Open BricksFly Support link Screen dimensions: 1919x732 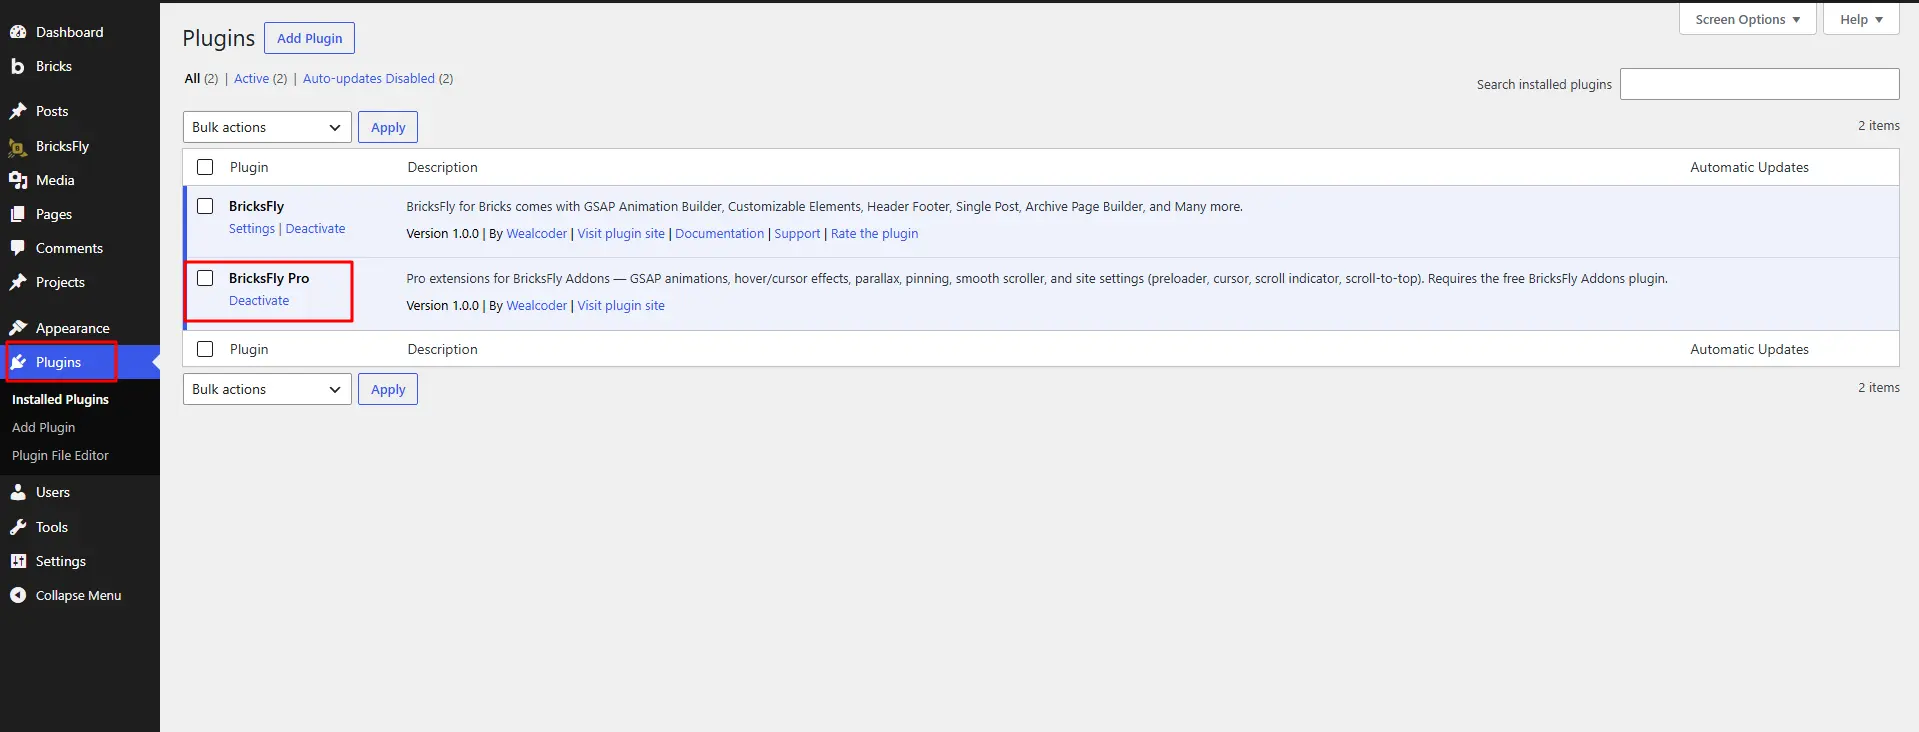pos(797,233)
